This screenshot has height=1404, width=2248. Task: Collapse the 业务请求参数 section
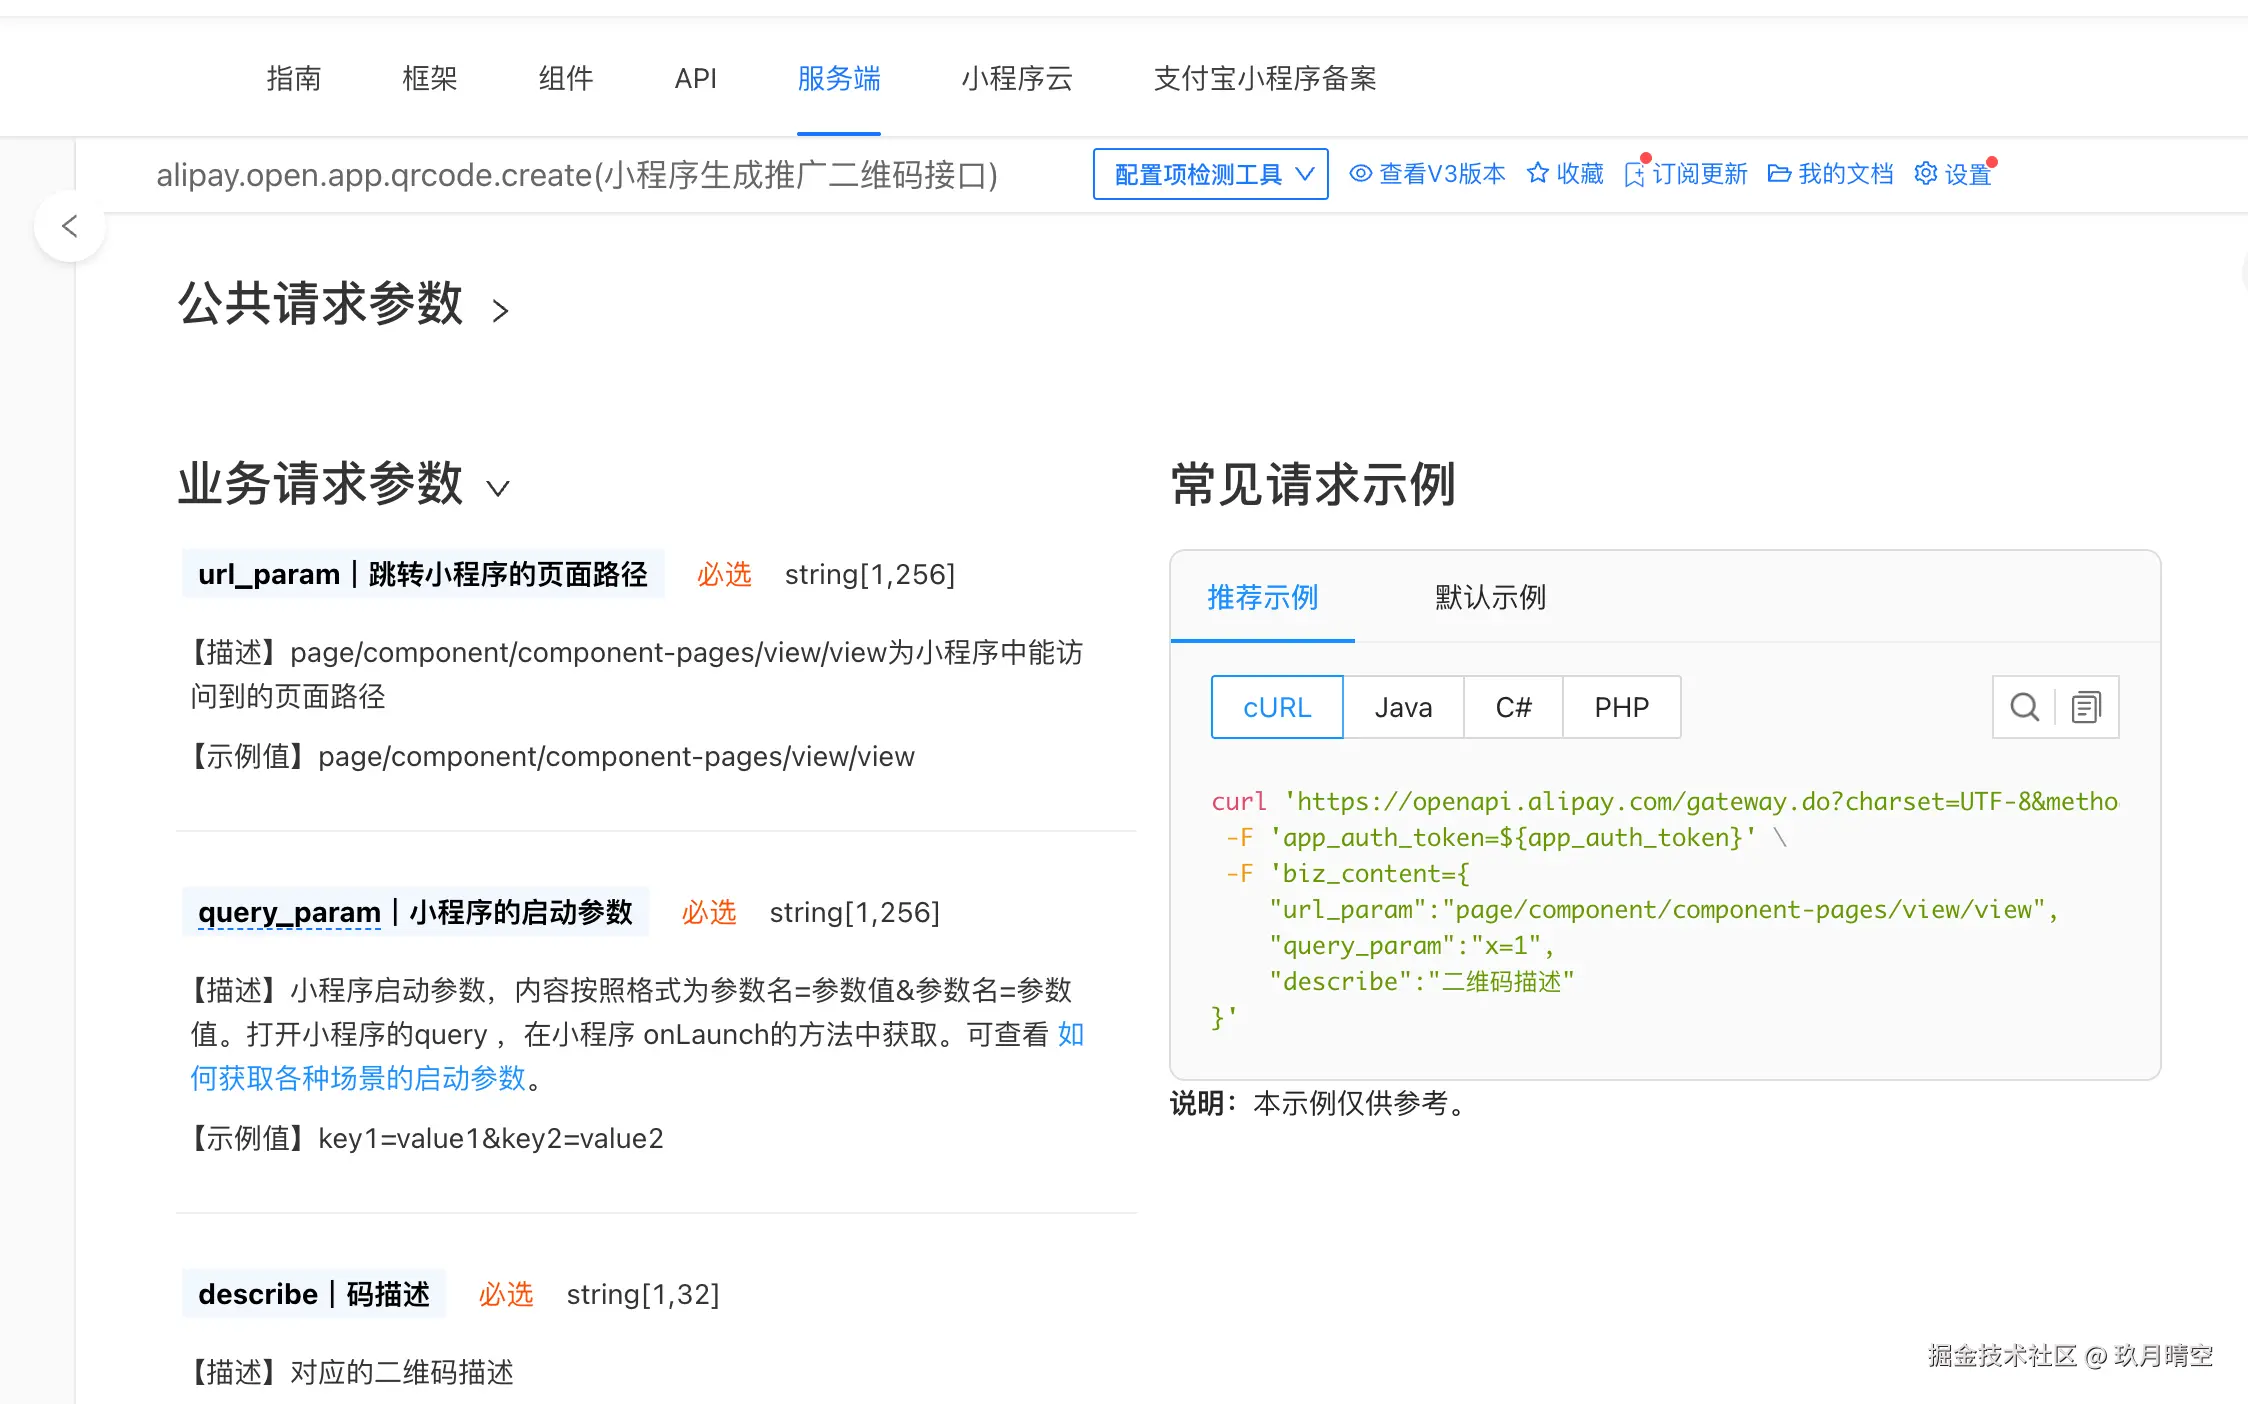499,488
